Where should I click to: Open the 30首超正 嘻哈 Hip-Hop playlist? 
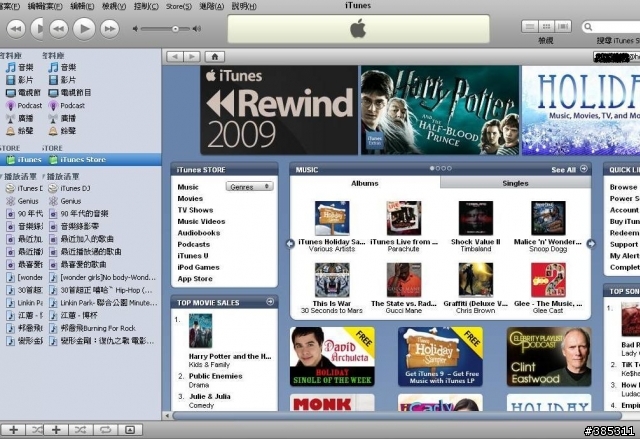[x=101, y=290]
